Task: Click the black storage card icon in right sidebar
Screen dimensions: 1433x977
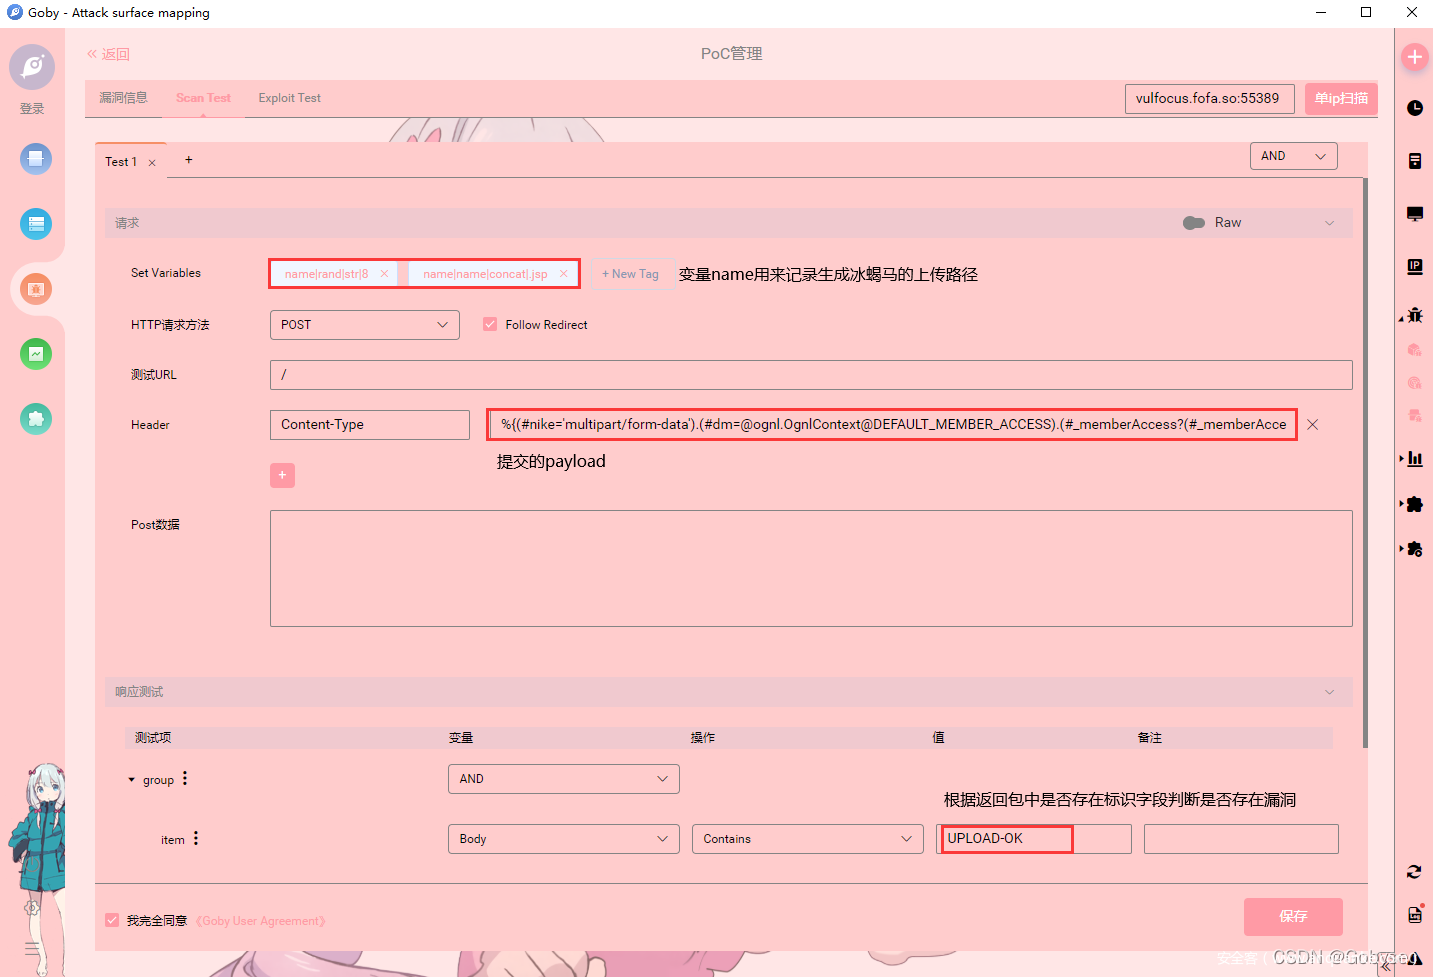Action: point(1415,161)
